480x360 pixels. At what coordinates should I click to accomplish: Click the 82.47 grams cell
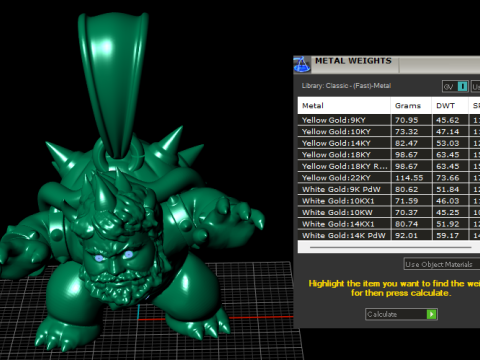411,143
